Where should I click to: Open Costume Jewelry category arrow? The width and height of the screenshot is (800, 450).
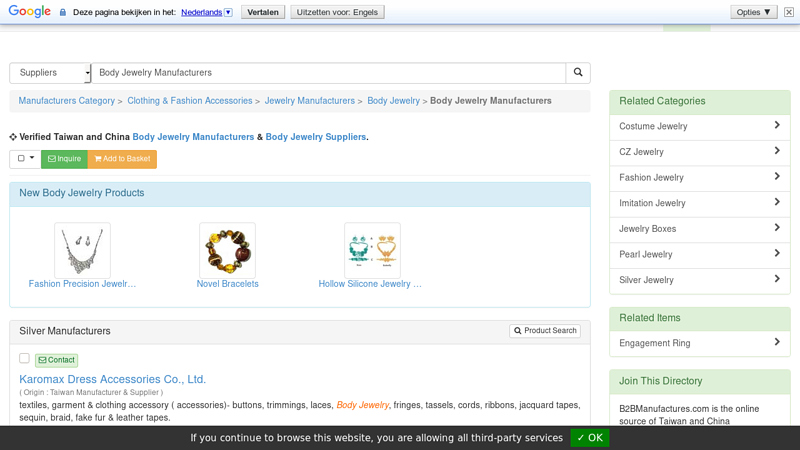(776, 126)
